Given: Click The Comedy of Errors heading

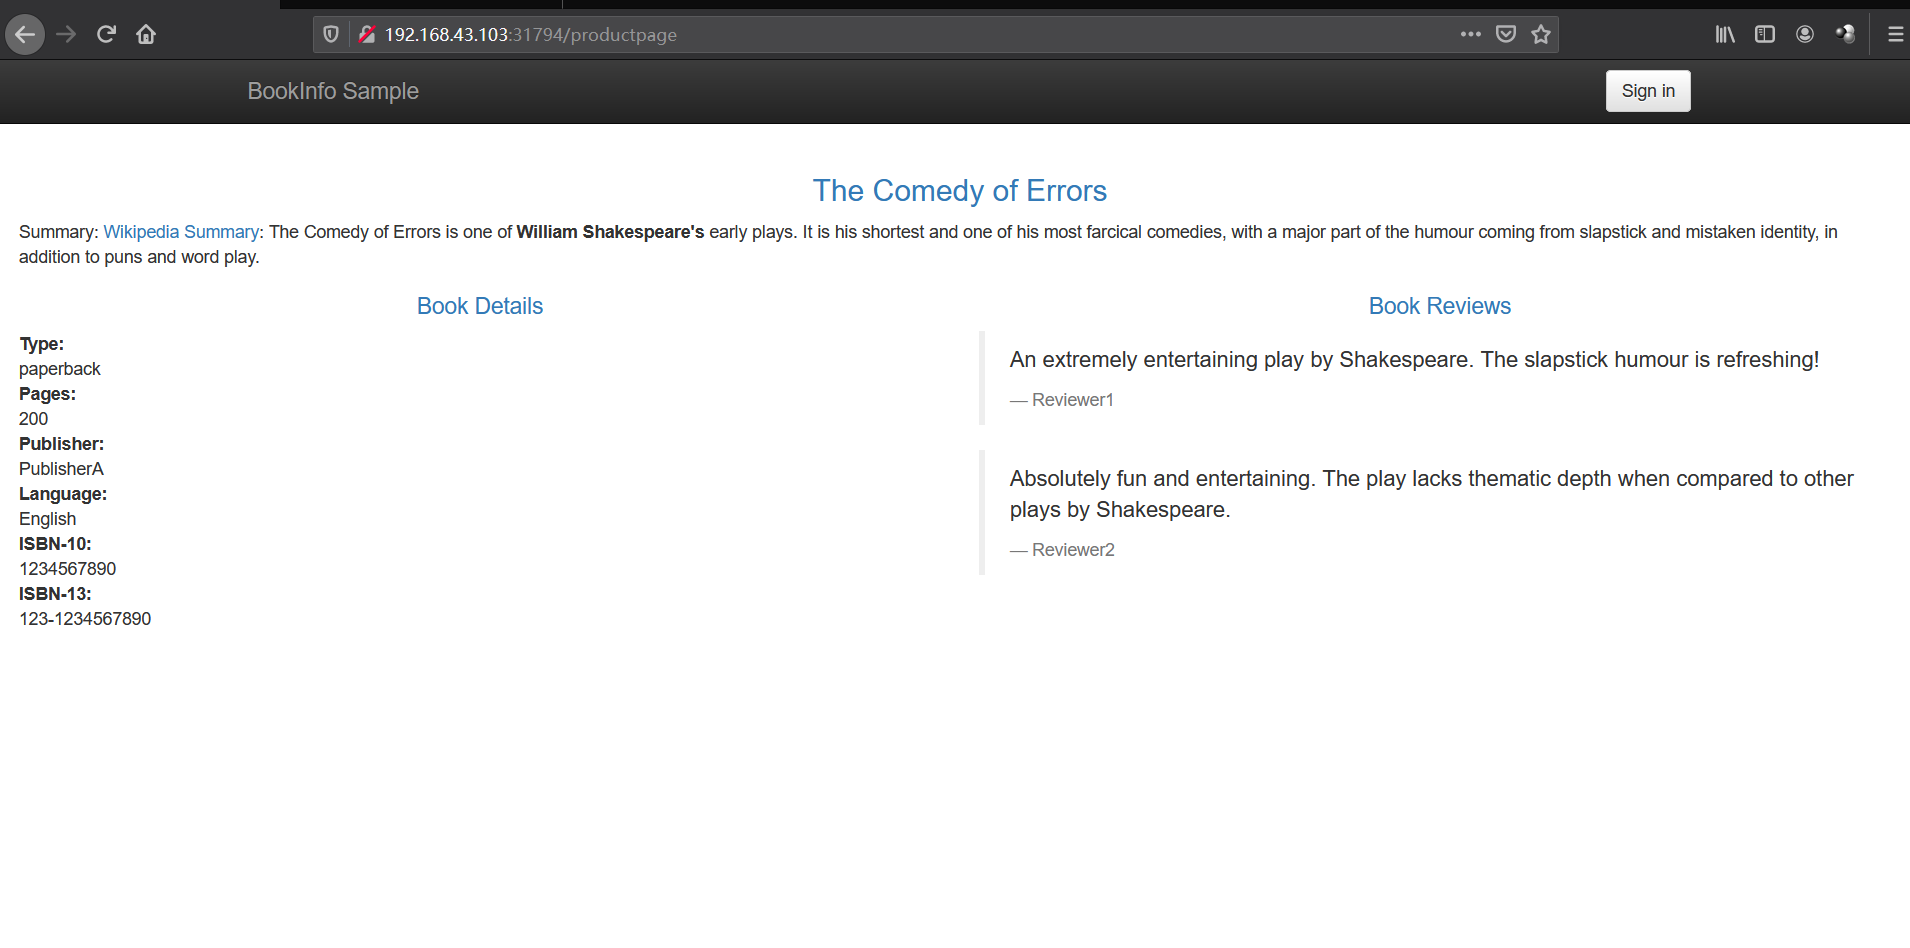Looking at the screenshot, I should click(959, 190).
